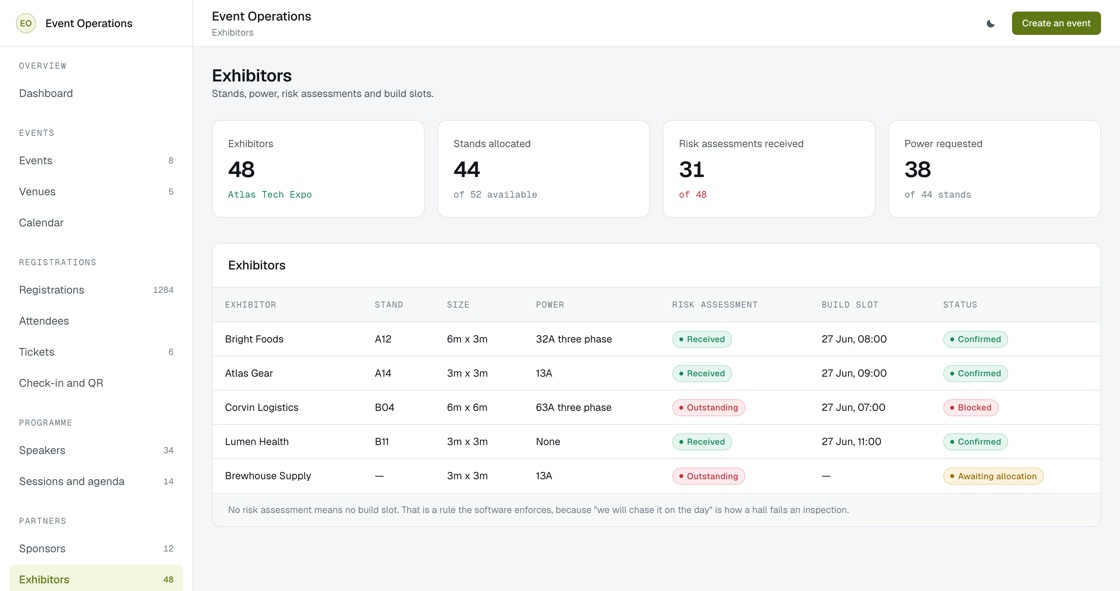Image resolution: width=1120 pixels, height=591 pixels.
Task: Click the 63A three phase power cell
Action: tap(574, 408)
